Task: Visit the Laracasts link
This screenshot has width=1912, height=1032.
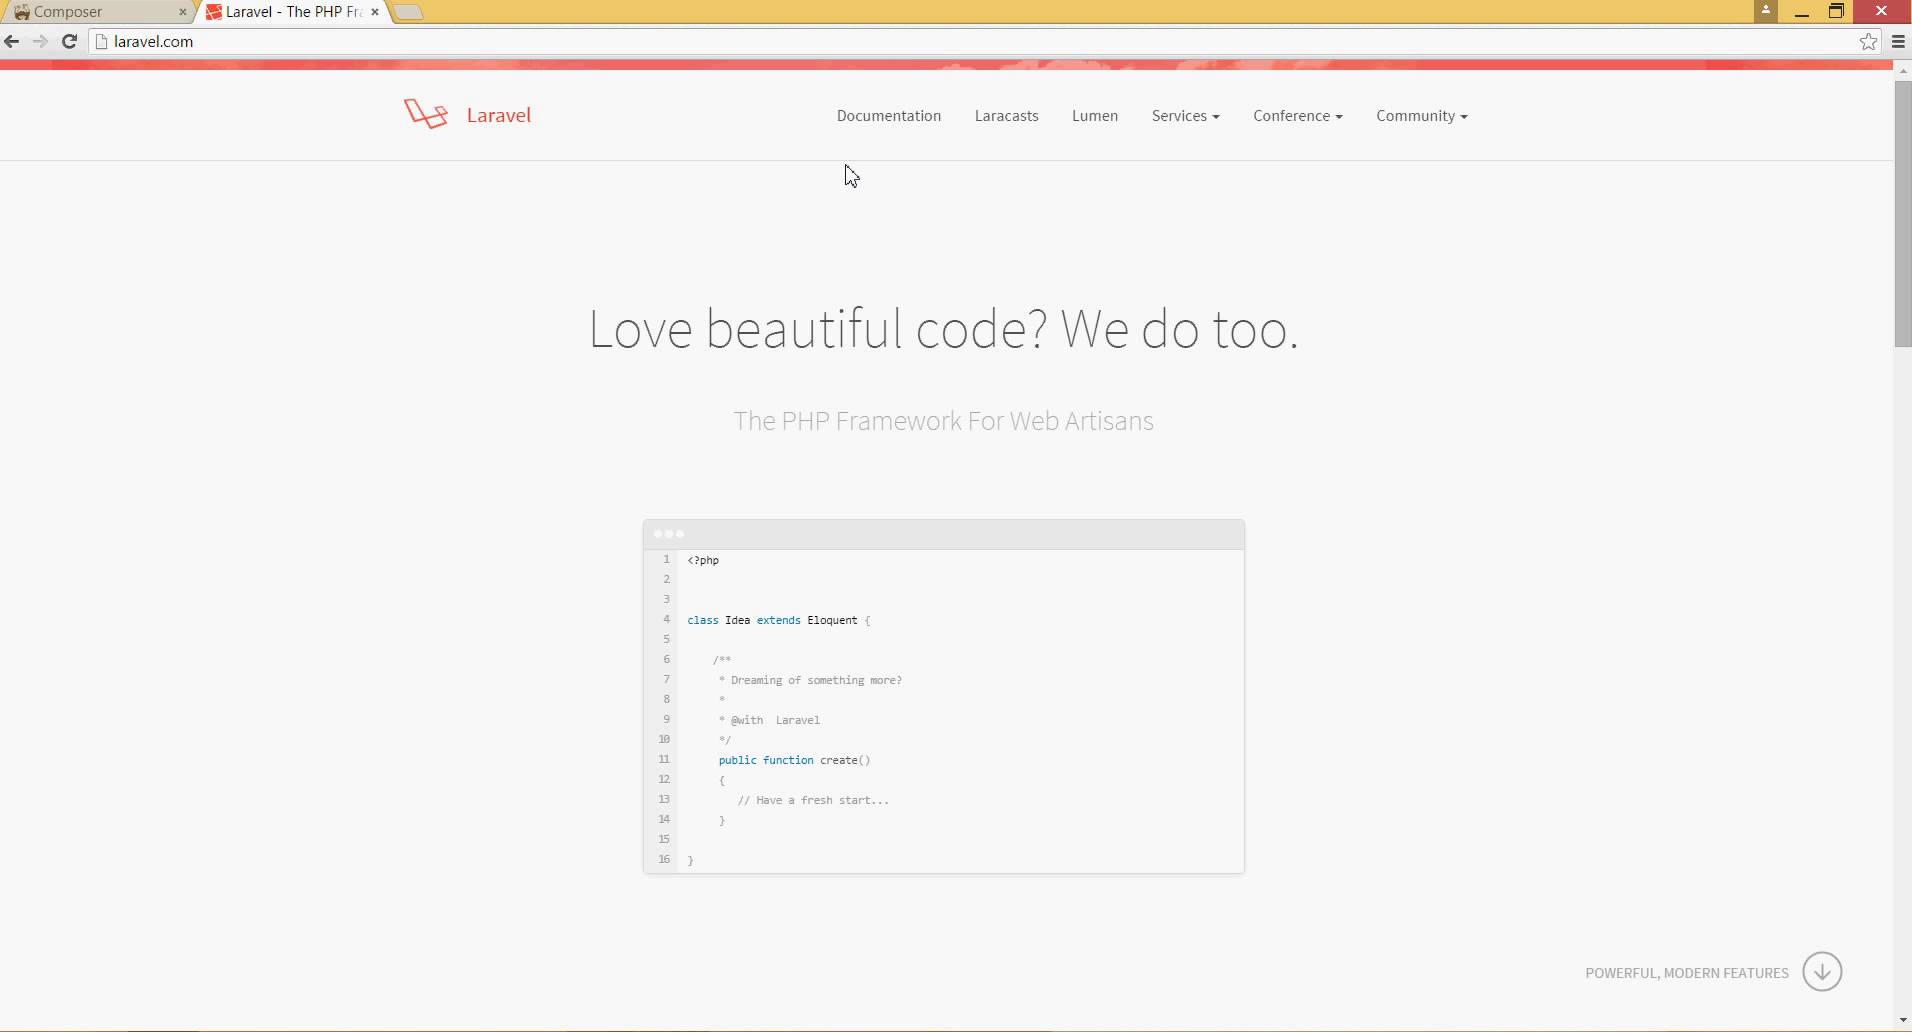Action: tap(1006, 115)
